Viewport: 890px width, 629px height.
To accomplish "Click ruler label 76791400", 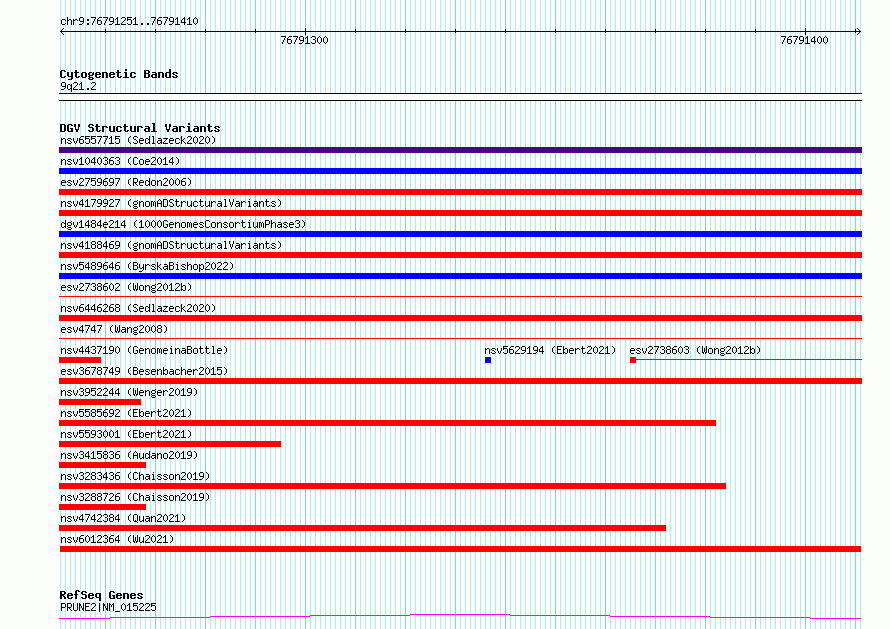I will [804, 40].
